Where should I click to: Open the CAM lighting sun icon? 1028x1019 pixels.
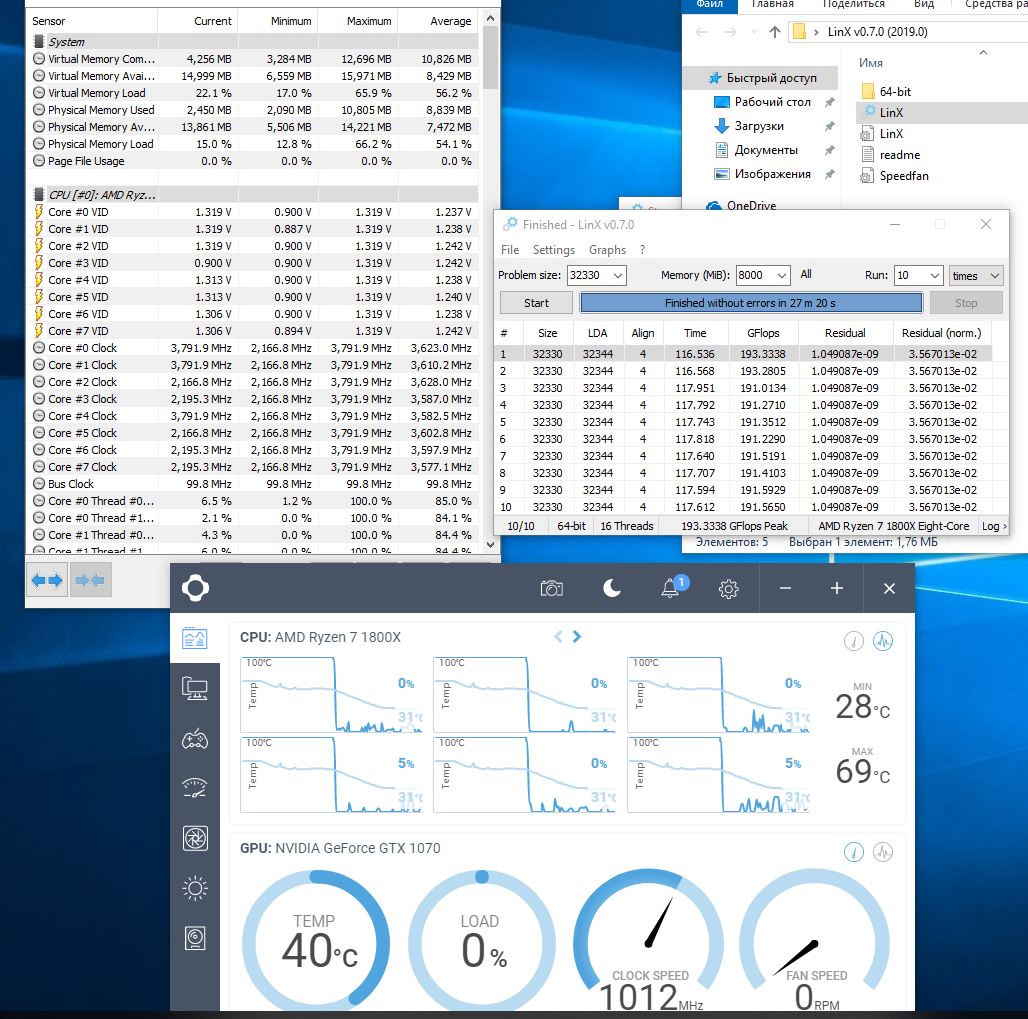(195, 889)
